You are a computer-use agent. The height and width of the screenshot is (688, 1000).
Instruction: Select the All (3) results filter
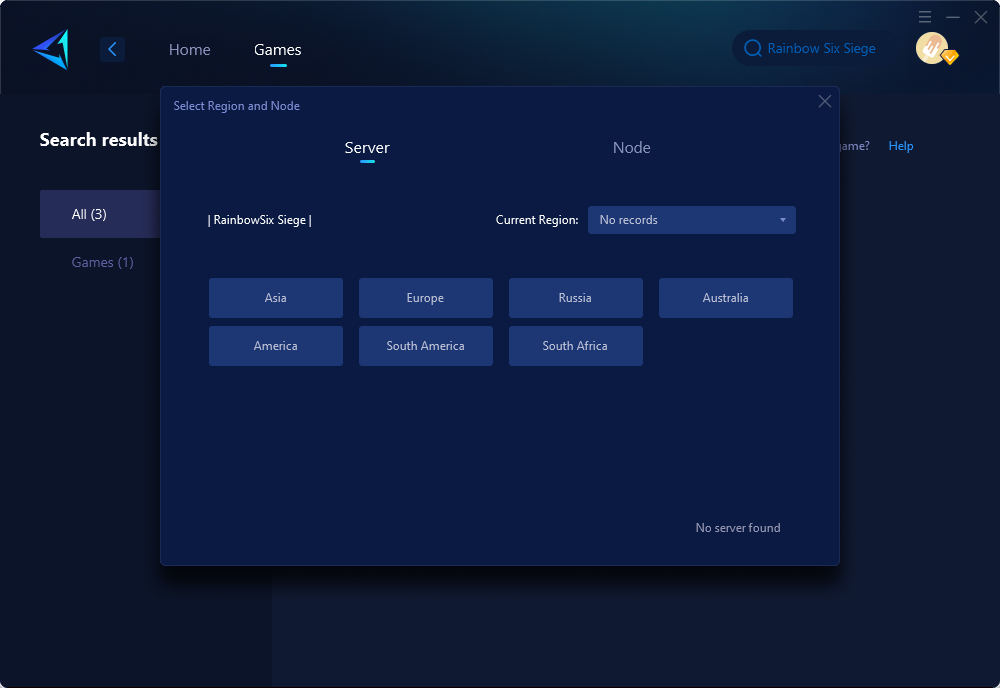coord(100,214)
